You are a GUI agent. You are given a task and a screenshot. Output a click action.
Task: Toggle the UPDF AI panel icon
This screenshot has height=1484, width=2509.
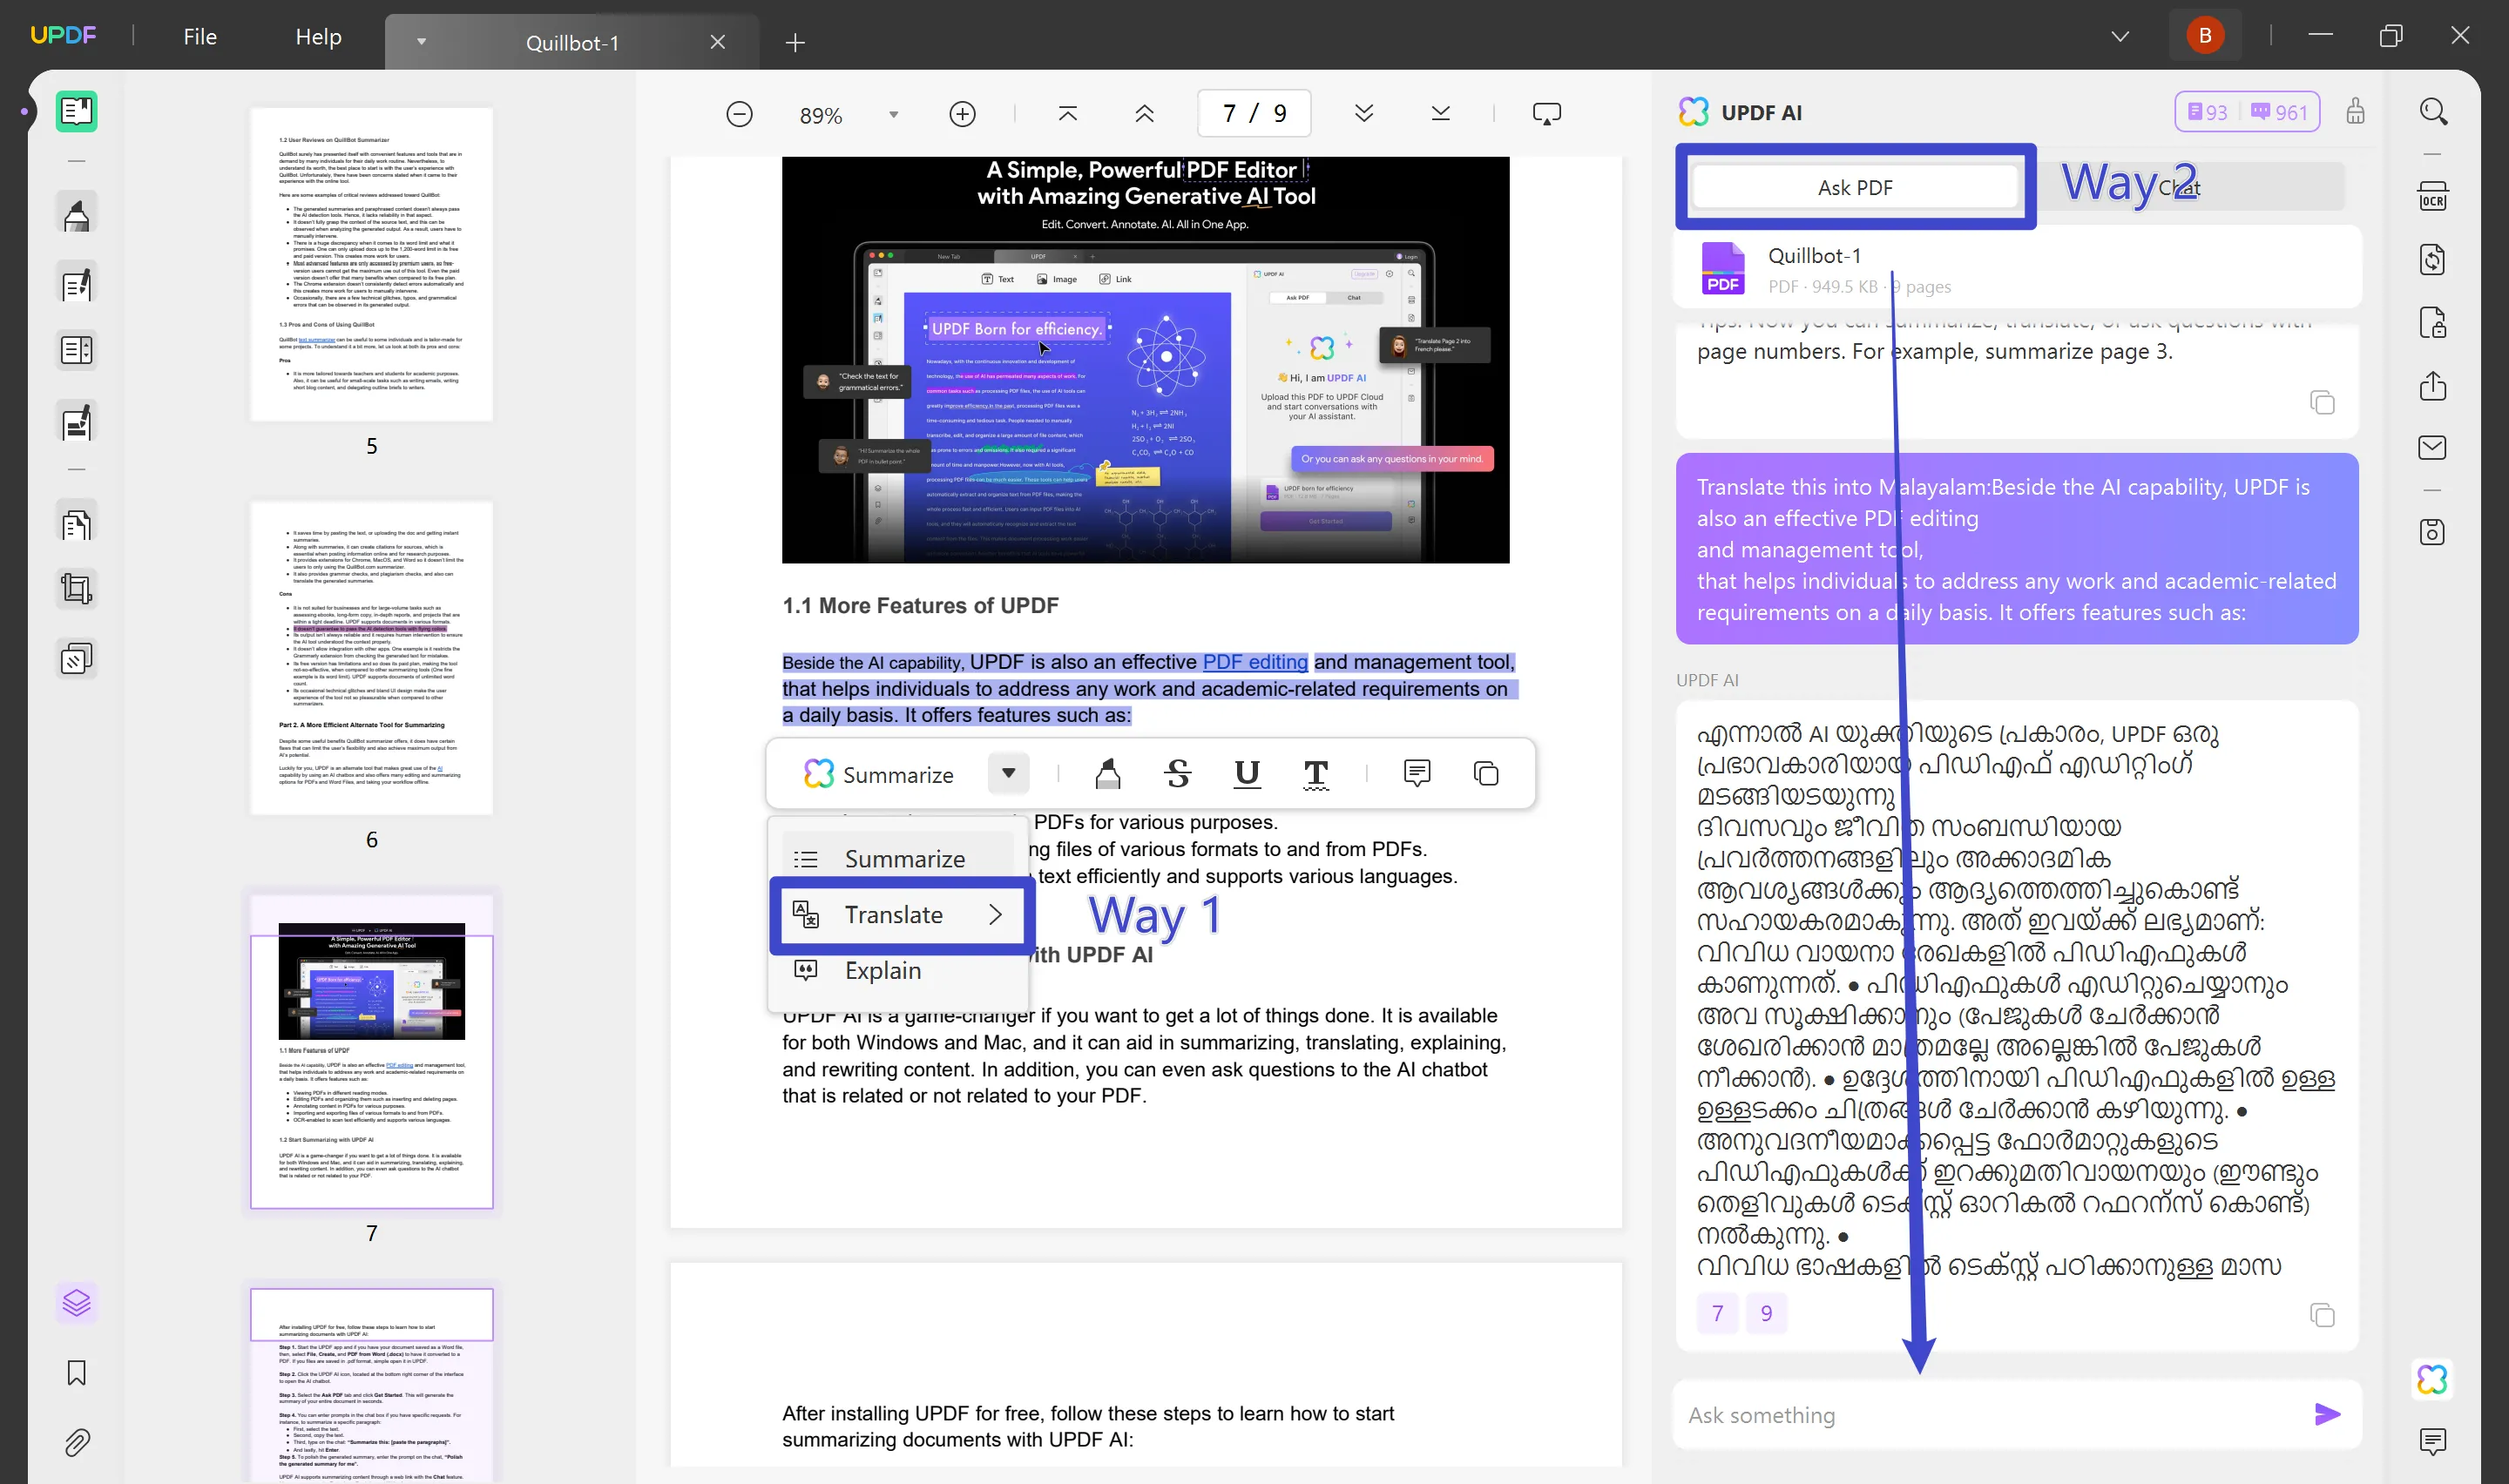coord(2432,1379)
